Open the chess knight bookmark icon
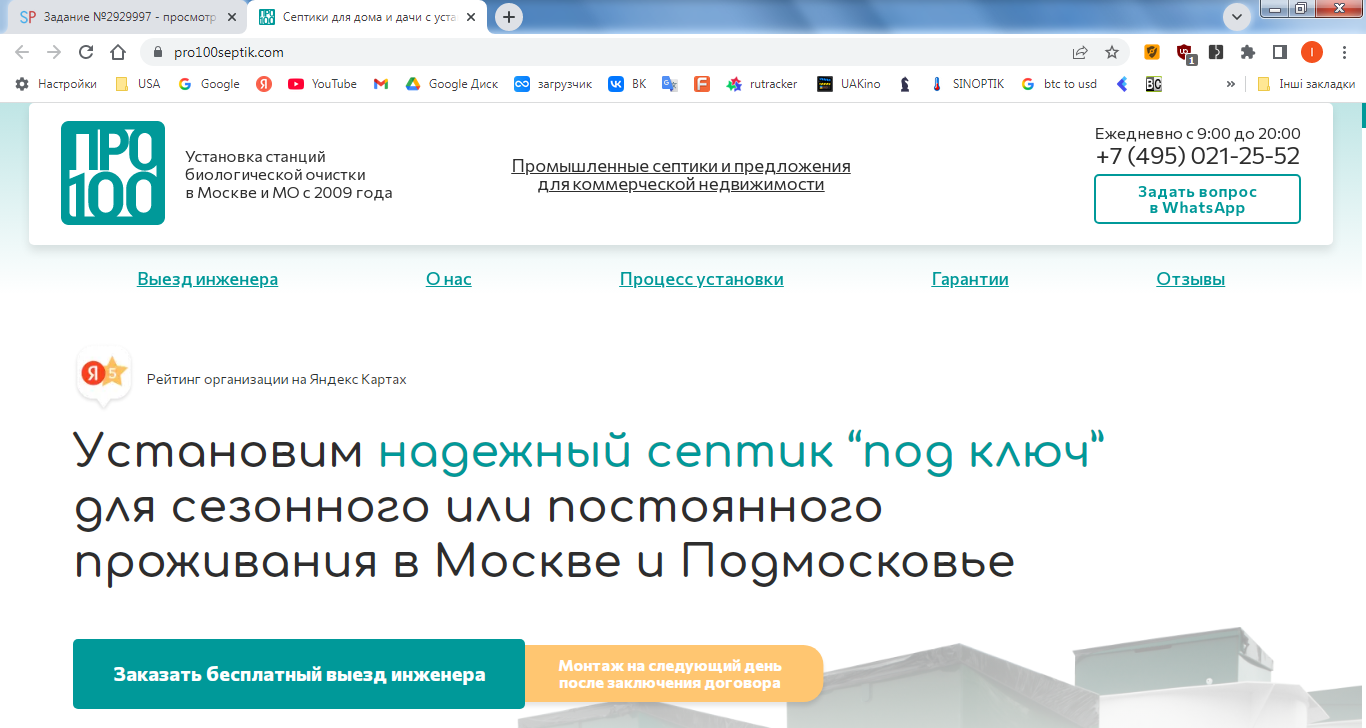This screenshot has width=1366, height=728. 905,84
